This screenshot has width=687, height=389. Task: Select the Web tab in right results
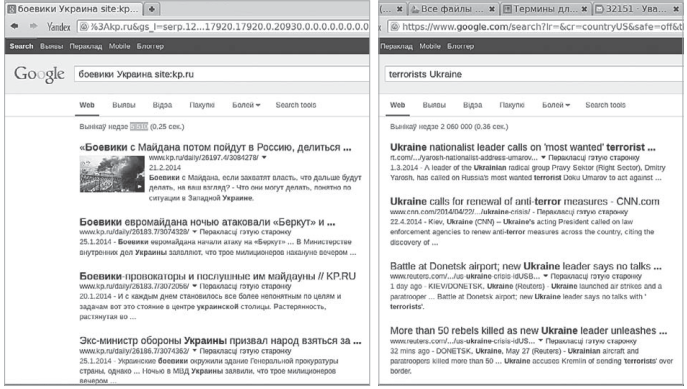[397, 105]
